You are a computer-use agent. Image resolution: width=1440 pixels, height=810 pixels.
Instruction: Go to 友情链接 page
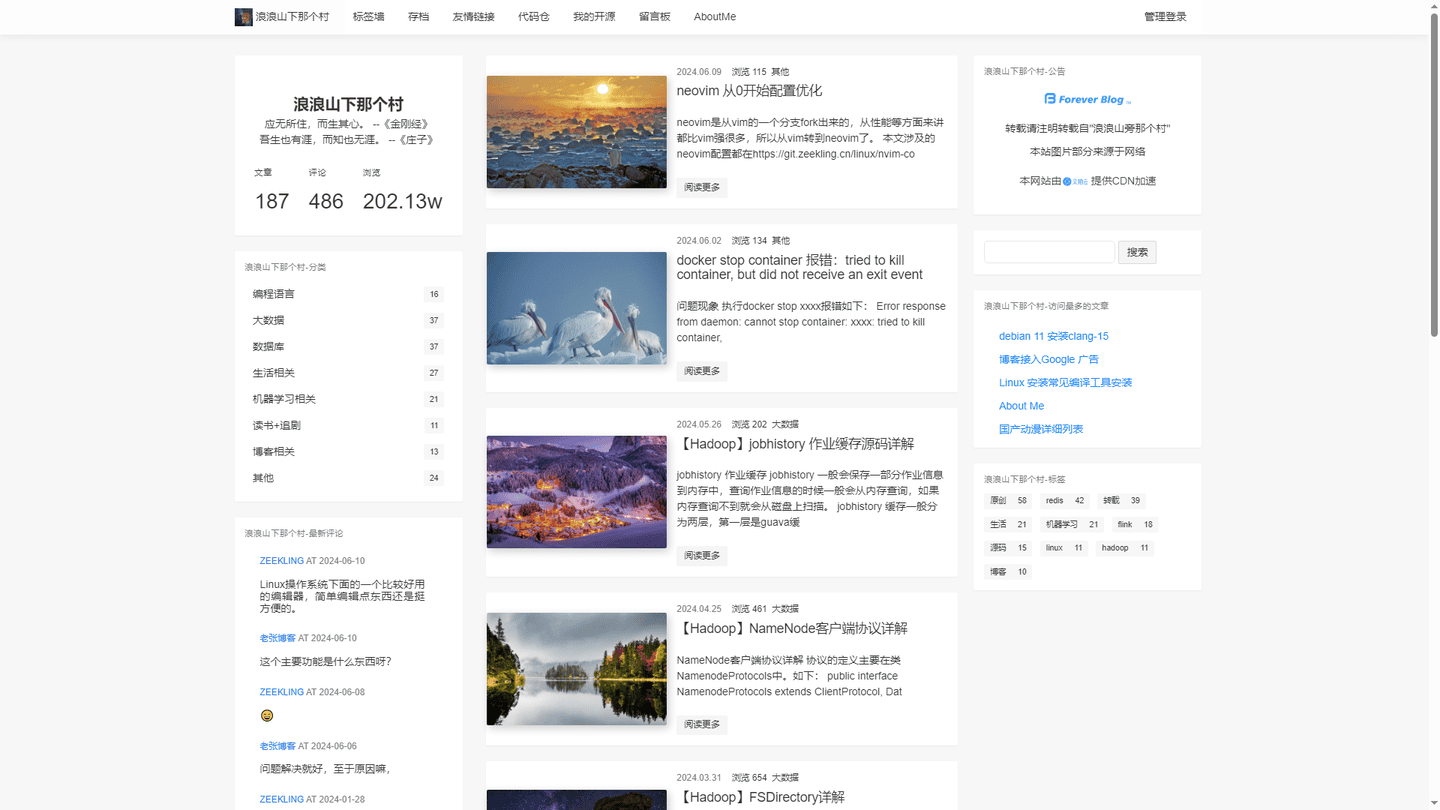click(473, 17)
